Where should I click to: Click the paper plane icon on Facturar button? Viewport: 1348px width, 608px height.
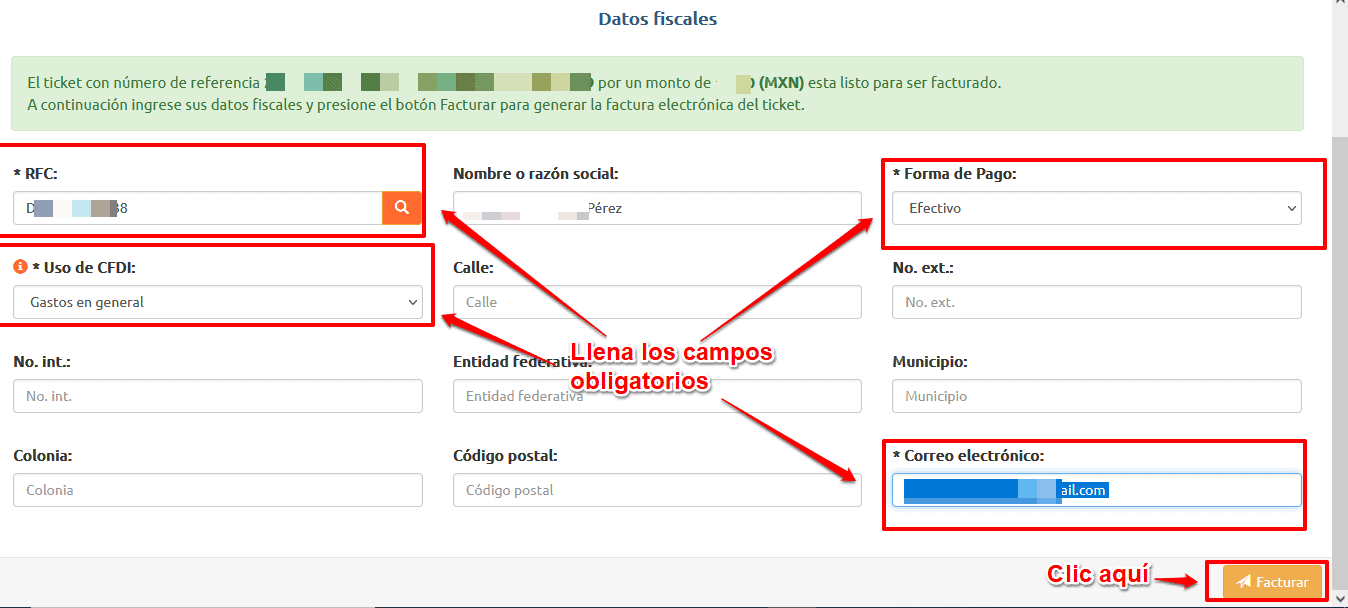pos(1245,581)
